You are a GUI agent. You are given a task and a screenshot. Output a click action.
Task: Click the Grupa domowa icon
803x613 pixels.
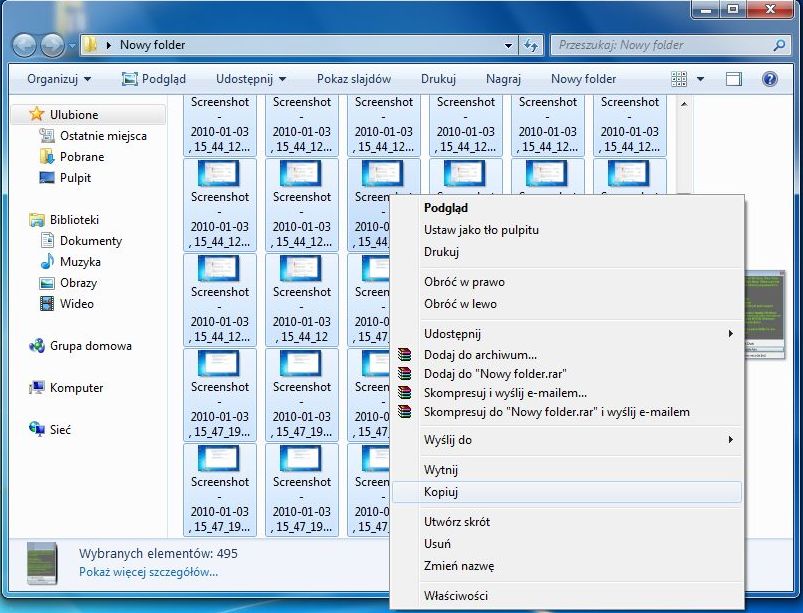(37, 346)
